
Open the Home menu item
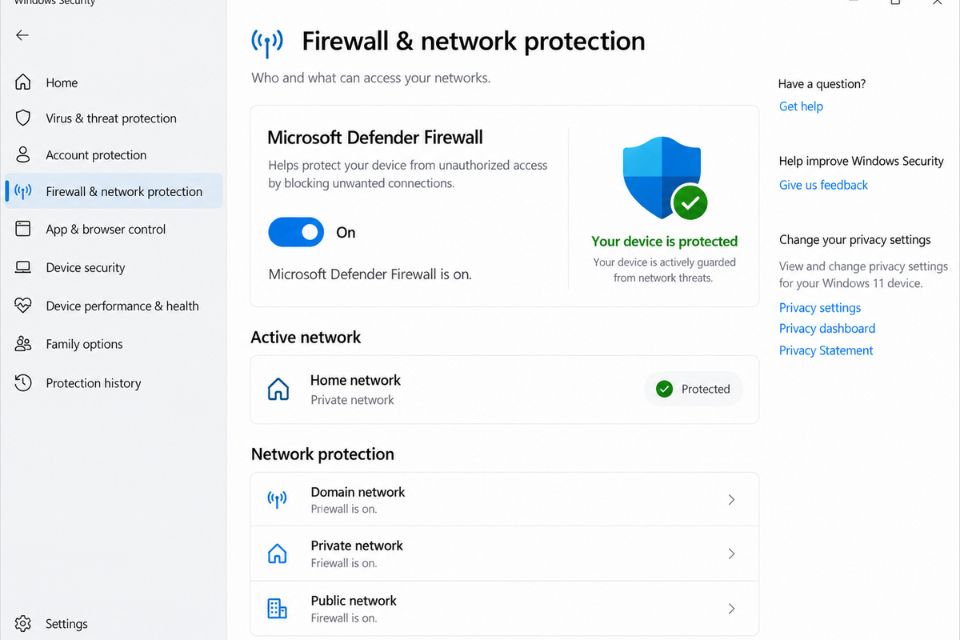tap(114, 82)
